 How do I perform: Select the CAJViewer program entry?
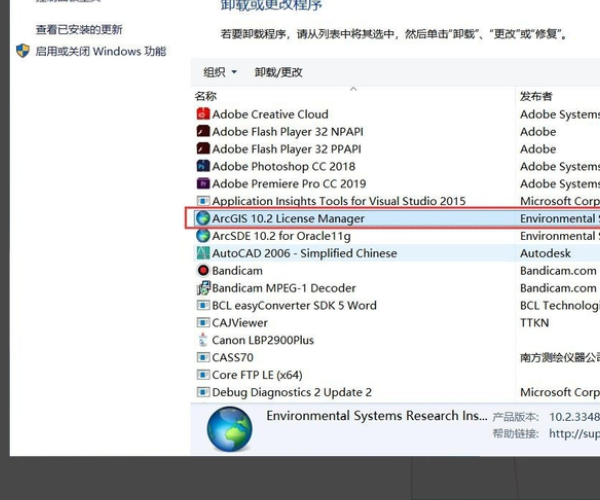(240, 323)
